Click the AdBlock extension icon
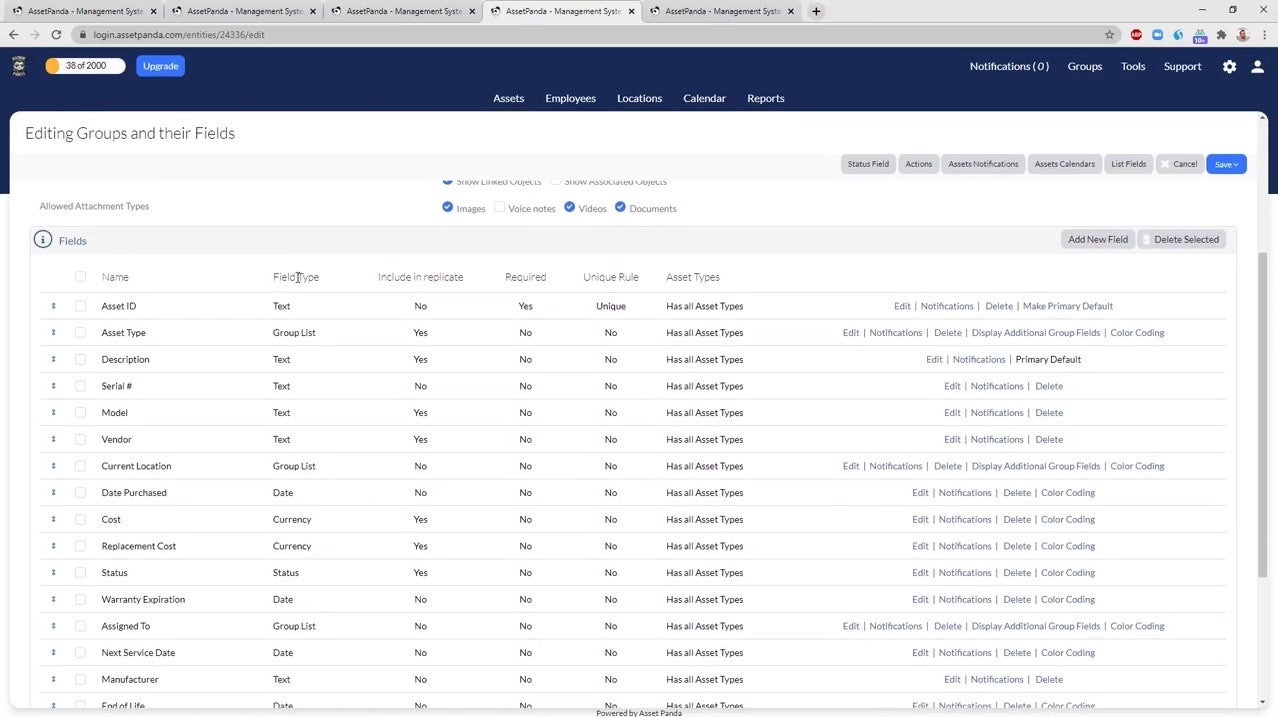1278x717 pixels. click(1136, 34)
